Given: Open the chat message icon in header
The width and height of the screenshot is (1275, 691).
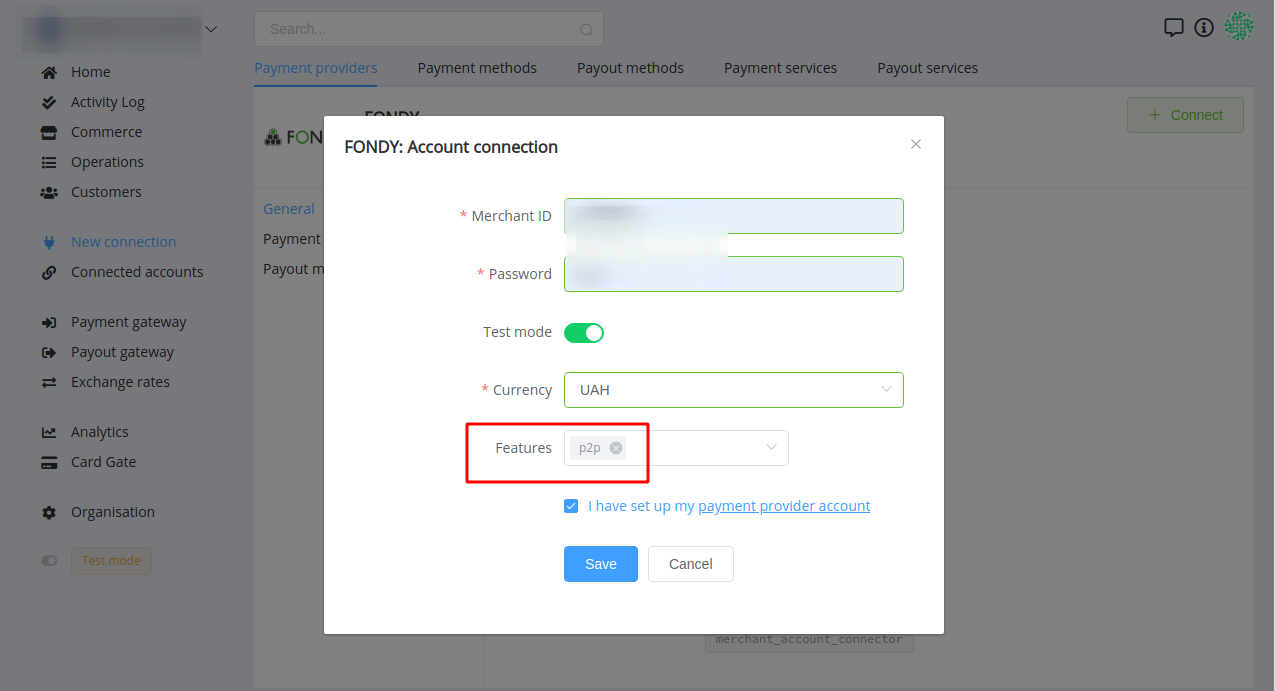Looking at the screenshot, I should [1174, 28].
